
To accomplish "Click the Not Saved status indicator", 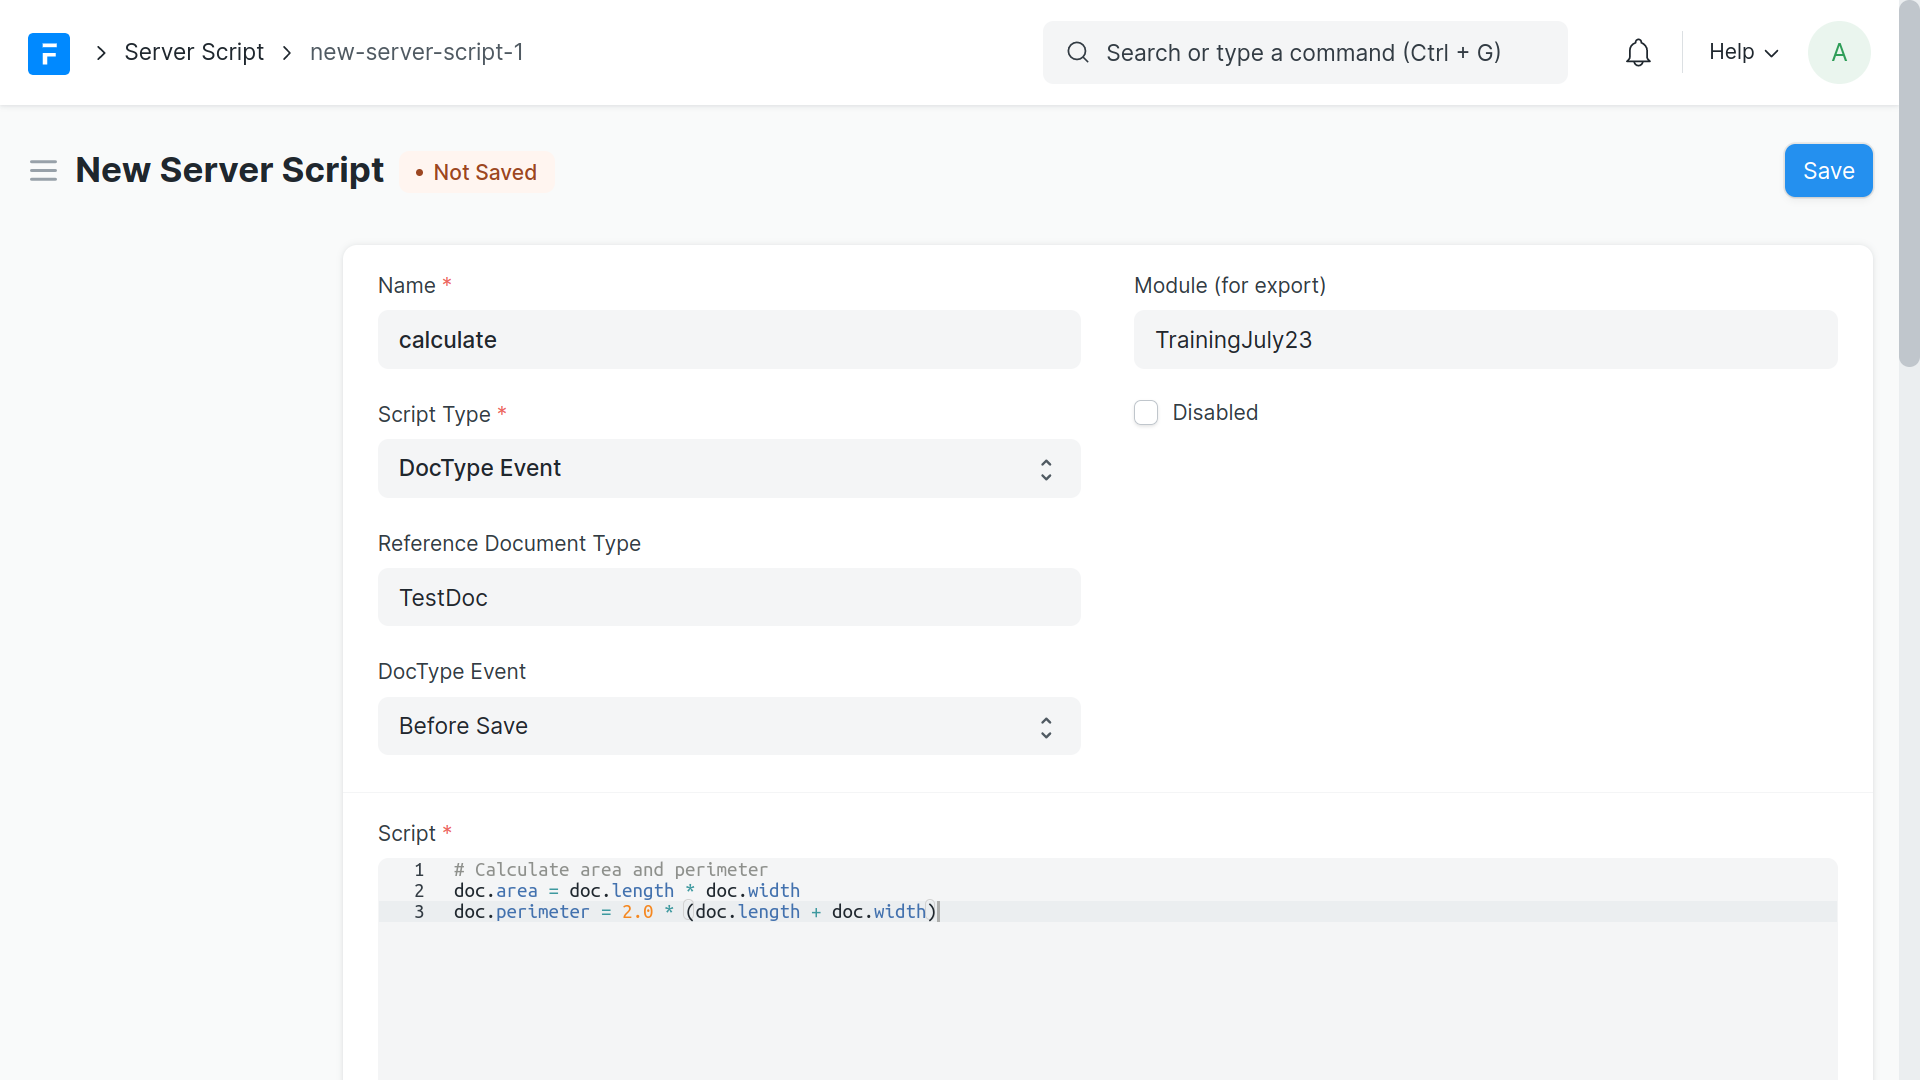I will tap(477, 173).
